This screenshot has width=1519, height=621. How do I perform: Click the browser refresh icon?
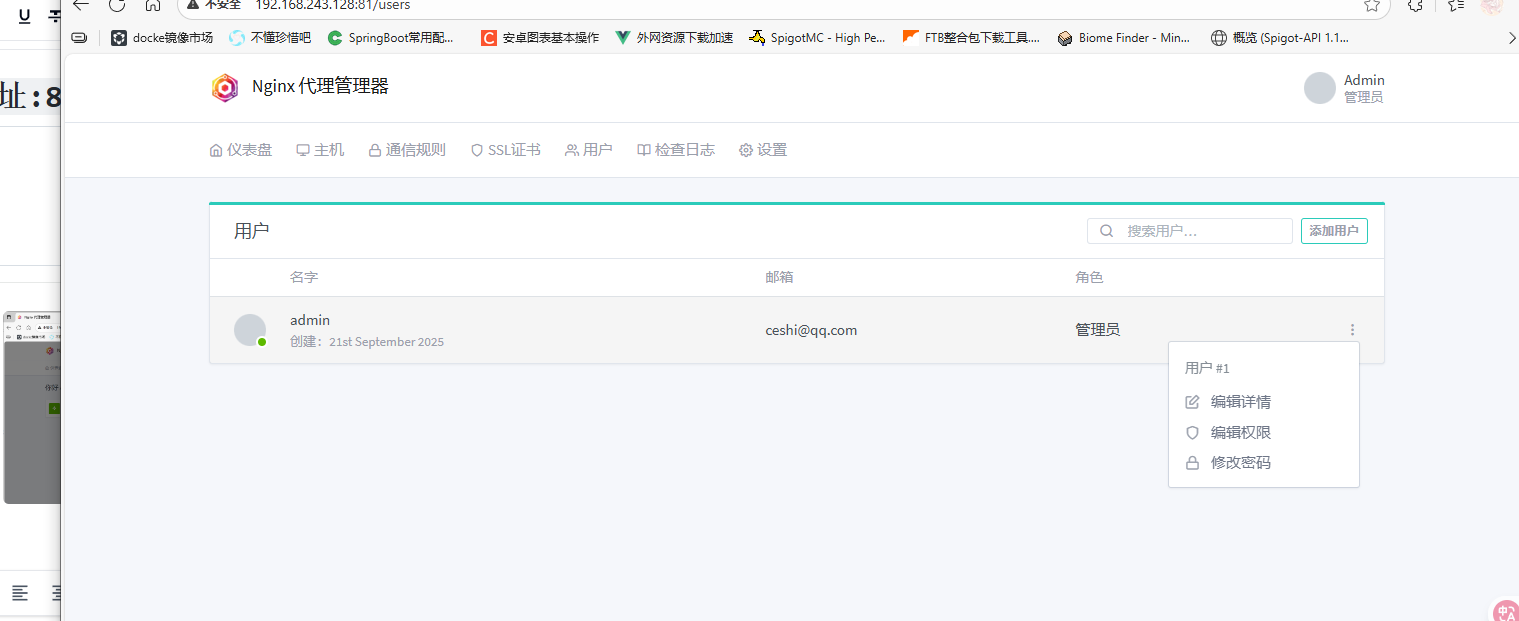coord(117,5)
